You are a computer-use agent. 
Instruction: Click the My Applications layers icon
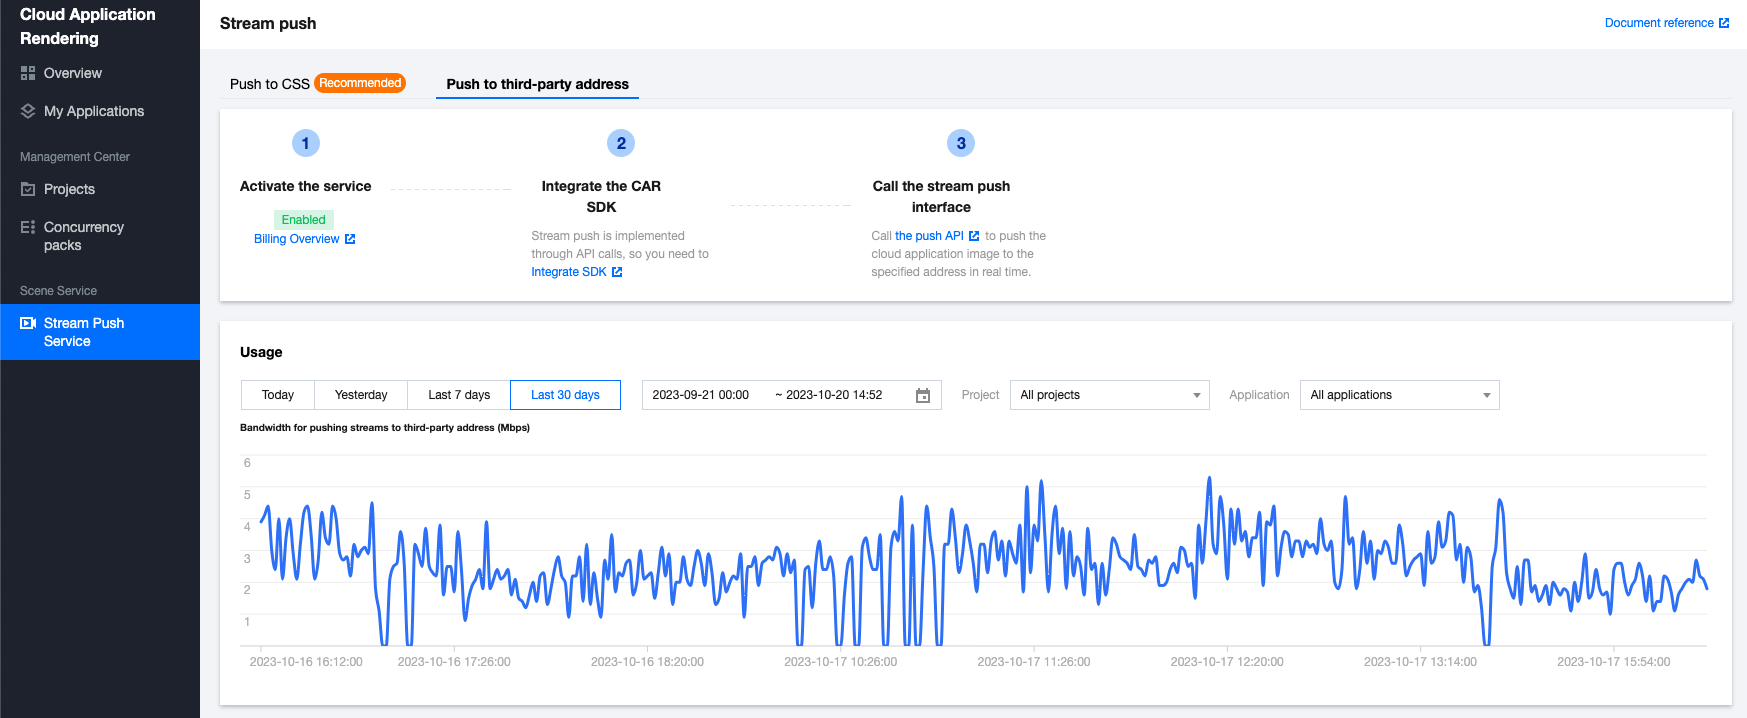[28, 111]
